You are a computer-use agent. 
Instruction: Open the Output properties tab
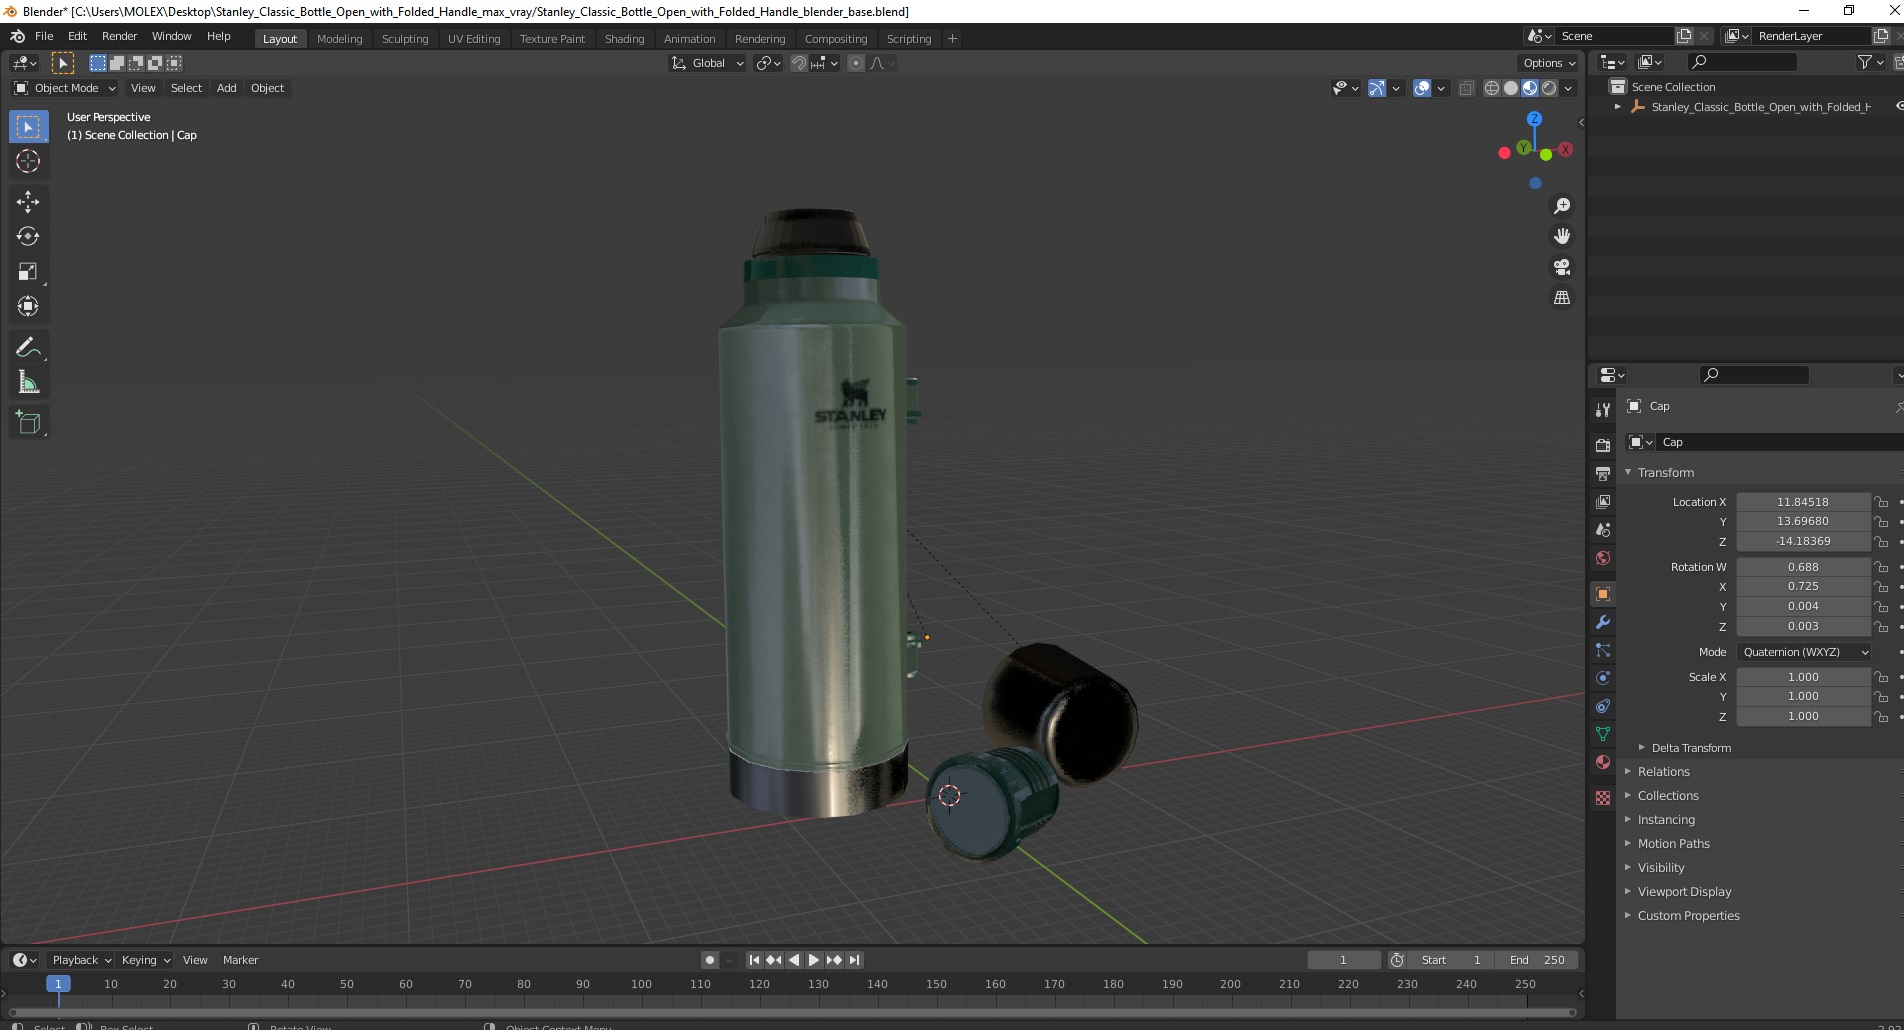(x=1603, y=473)
